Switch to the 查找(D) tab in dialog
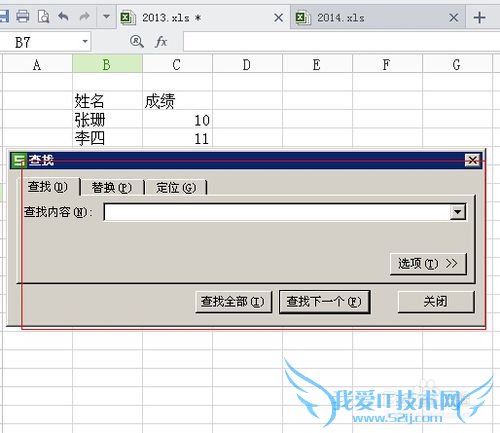500x433 pixels. click(48, 187)
